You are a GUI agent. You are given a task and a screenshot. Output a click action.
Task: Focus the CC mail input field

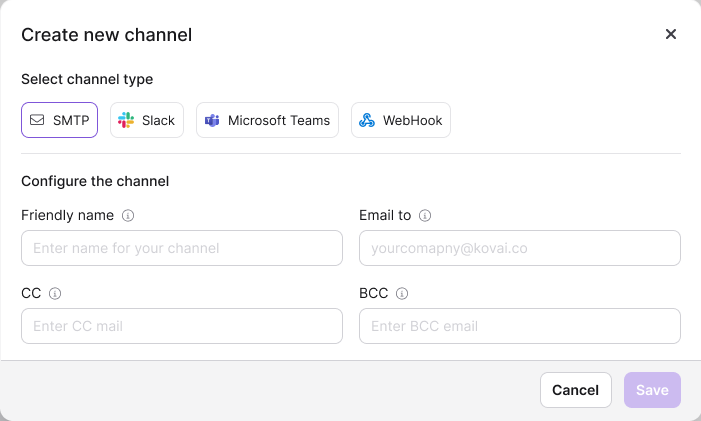(182, 326)
